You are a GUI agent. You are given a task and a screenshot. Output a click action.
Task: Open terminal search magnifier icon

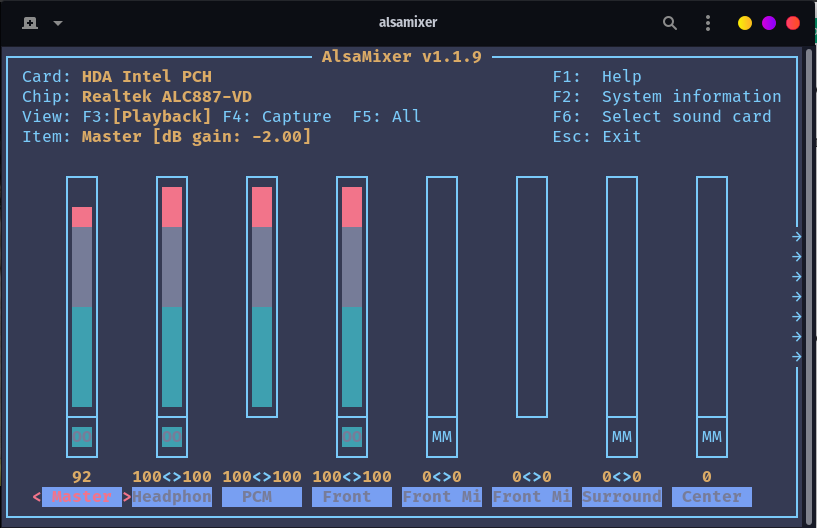670,23
